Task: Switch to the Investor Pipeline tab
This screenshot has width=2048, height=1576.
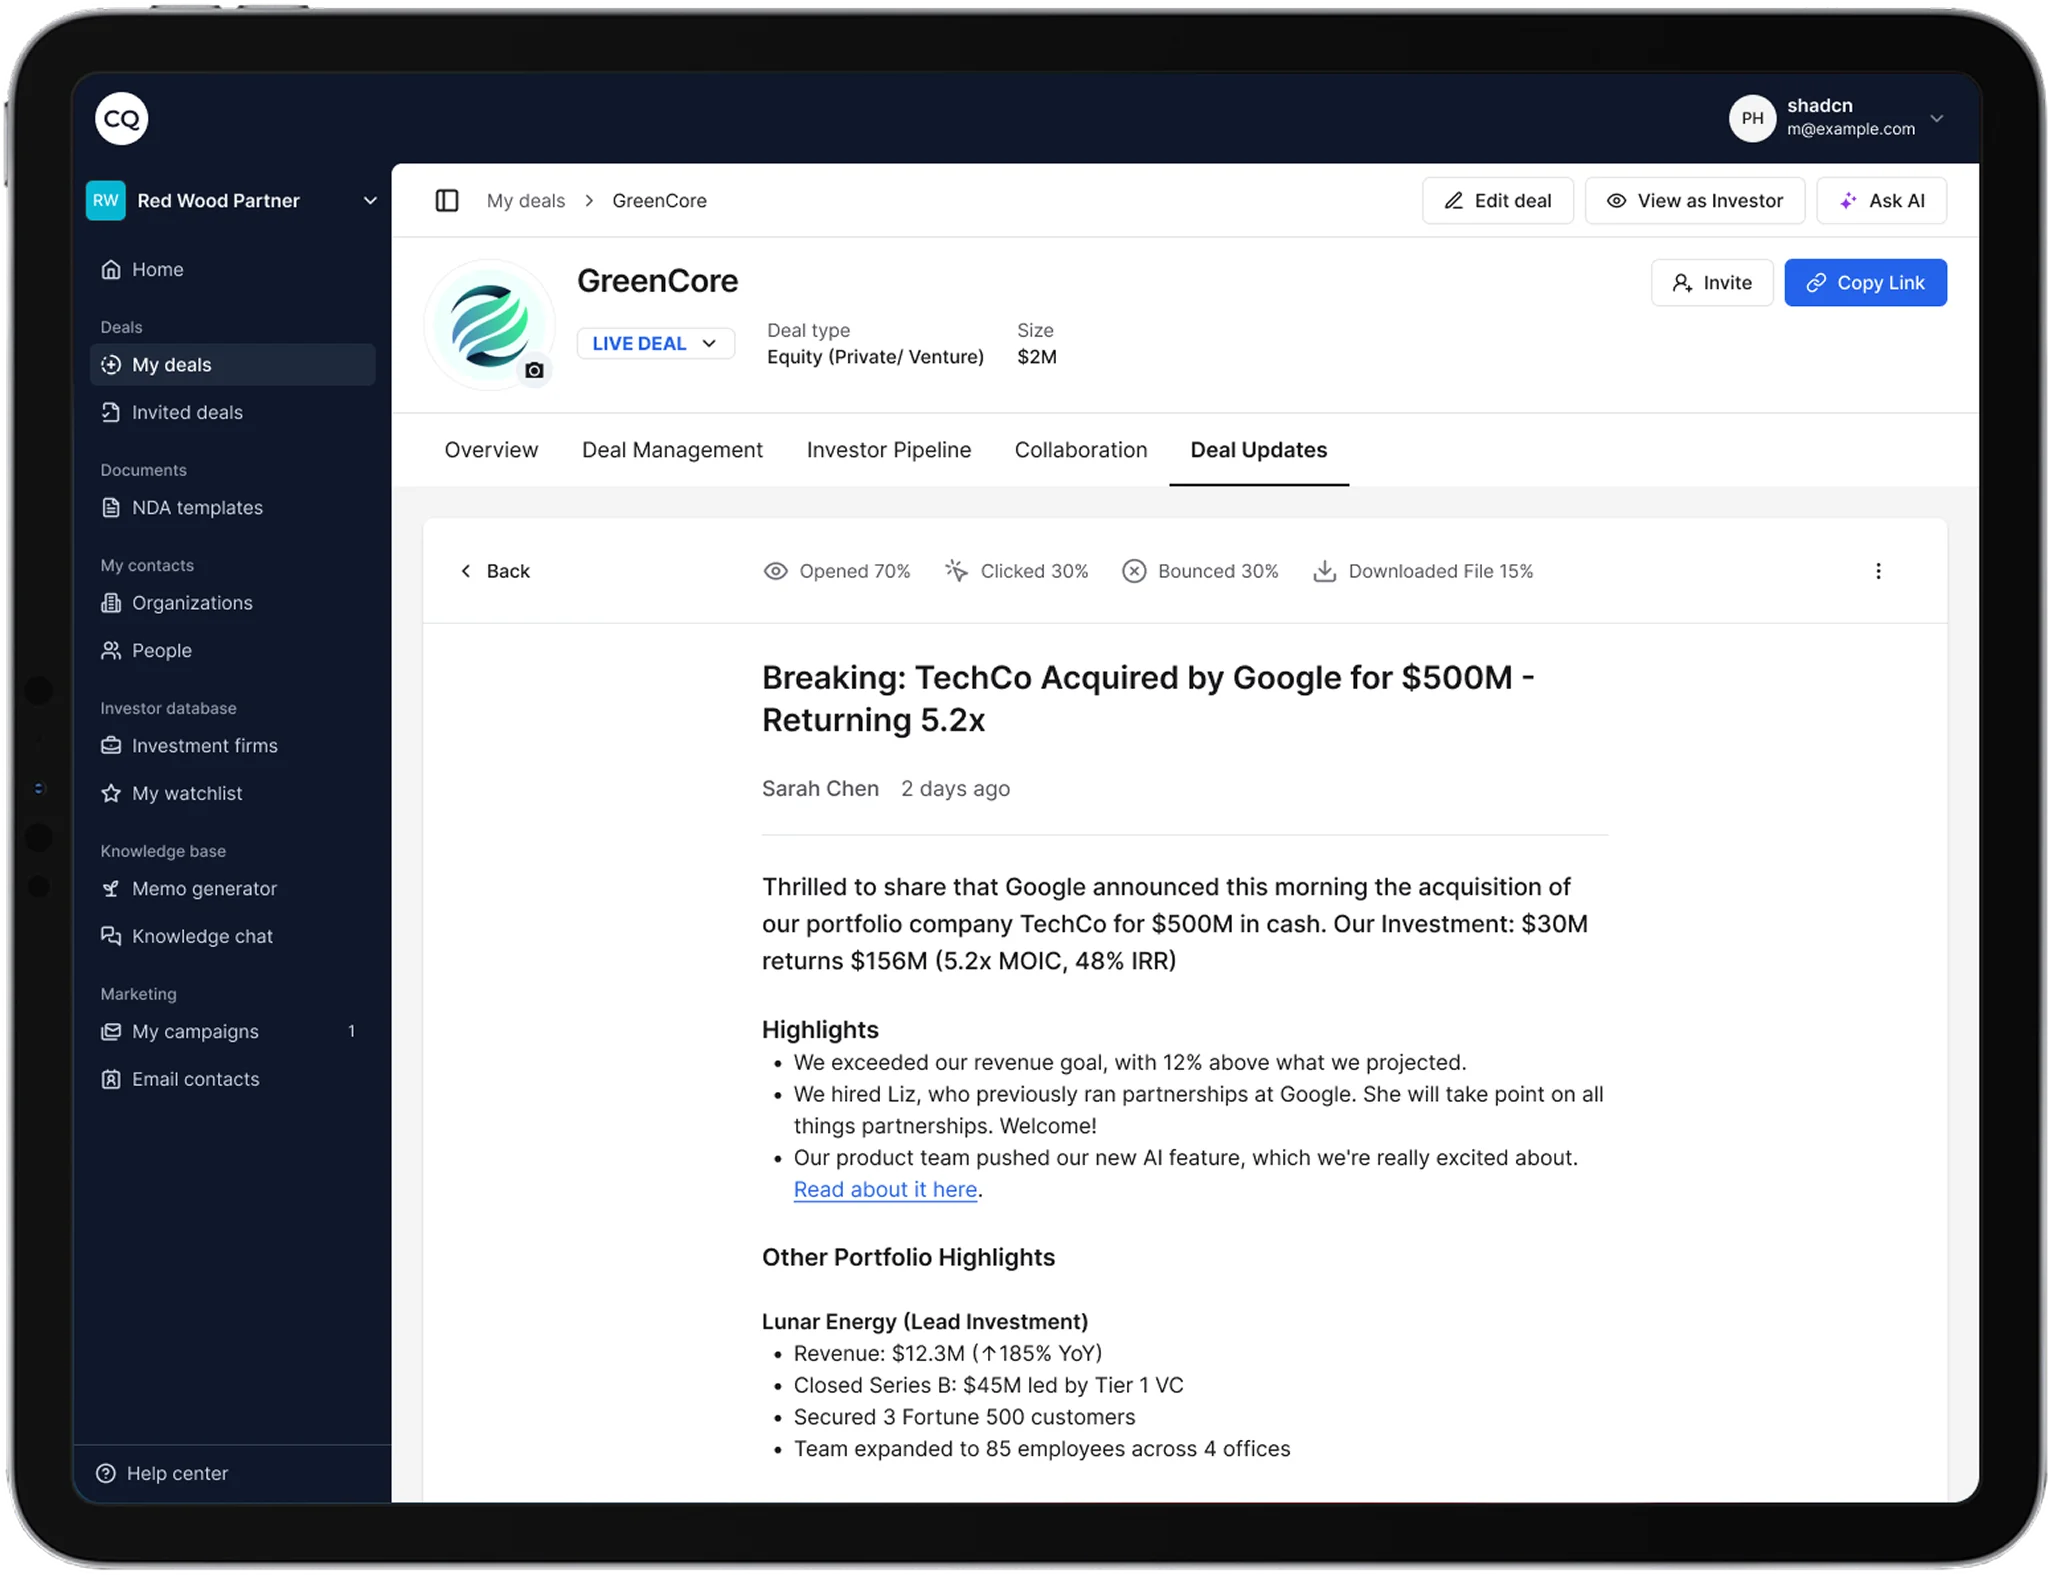Action: coord(888,450)
